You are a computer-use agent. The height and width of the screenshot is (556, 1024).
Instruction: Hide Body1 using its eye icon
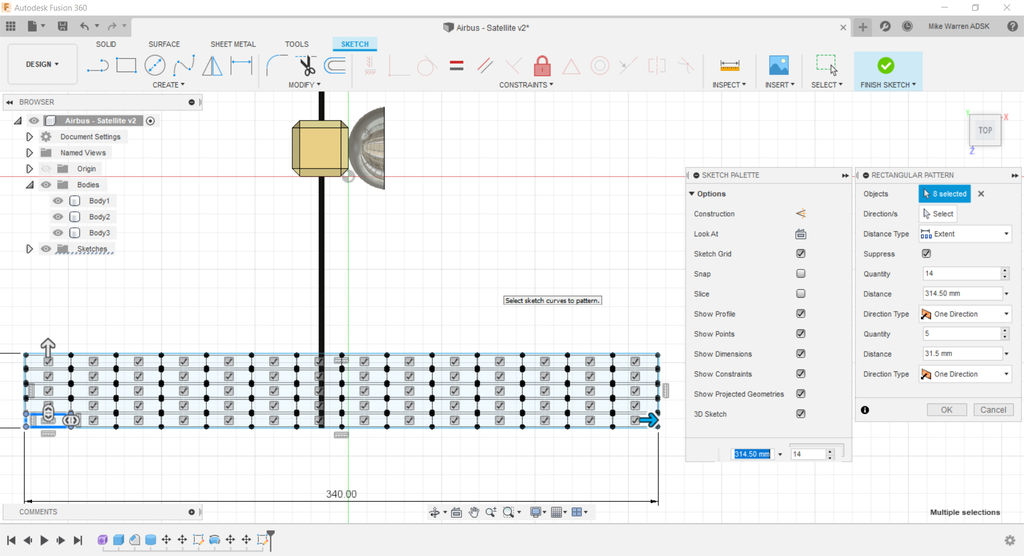pos(58,201)
